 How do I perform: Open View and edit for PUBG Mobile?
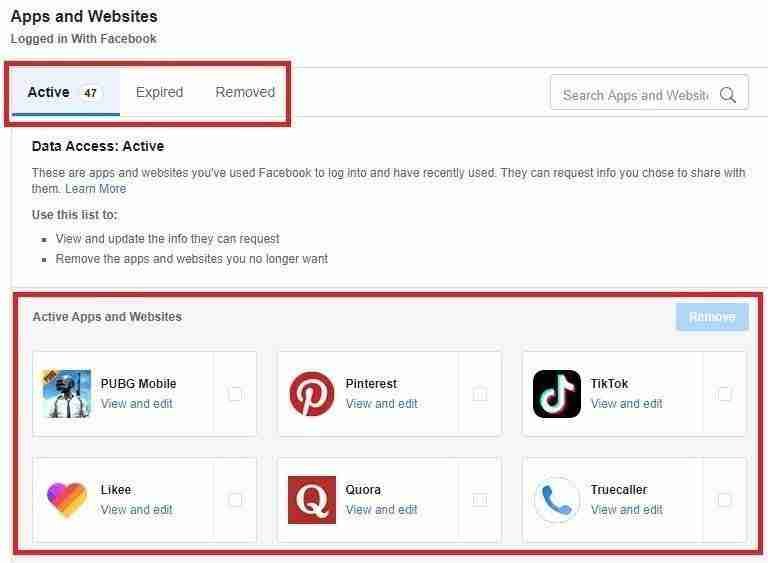click(x=137, y=404)
